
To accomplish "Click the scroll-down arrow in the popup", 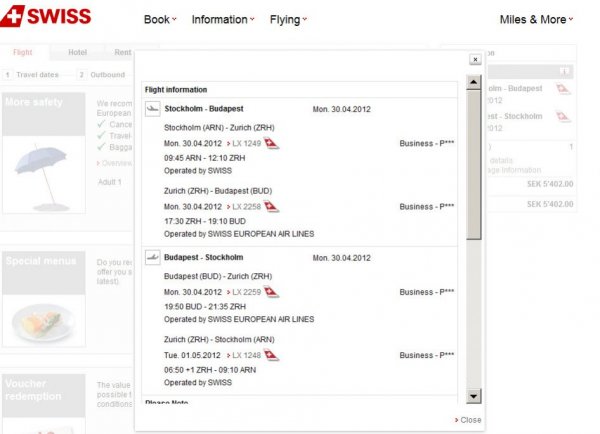I will (x=475, y=398).
